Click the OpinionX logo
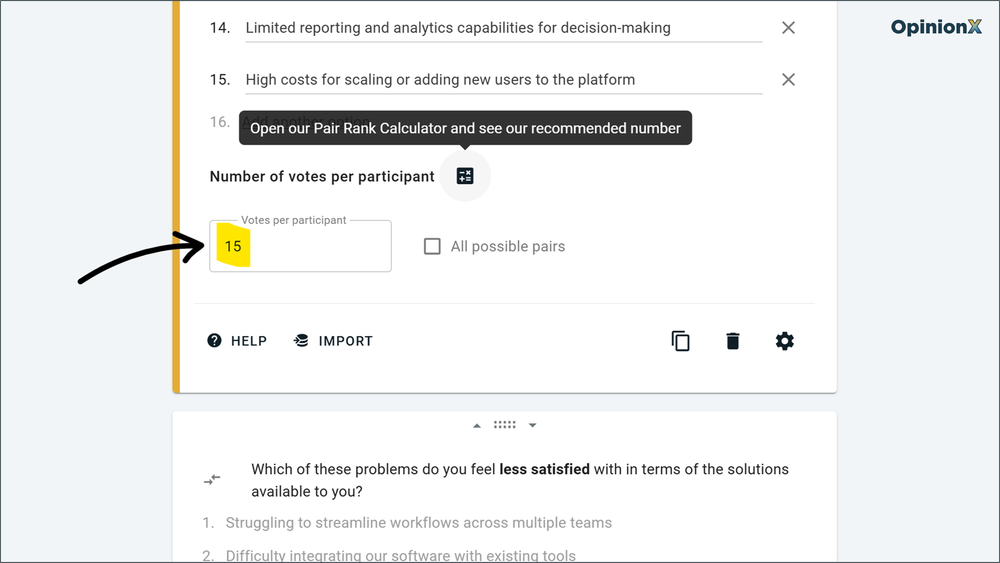 pos(936,27)
